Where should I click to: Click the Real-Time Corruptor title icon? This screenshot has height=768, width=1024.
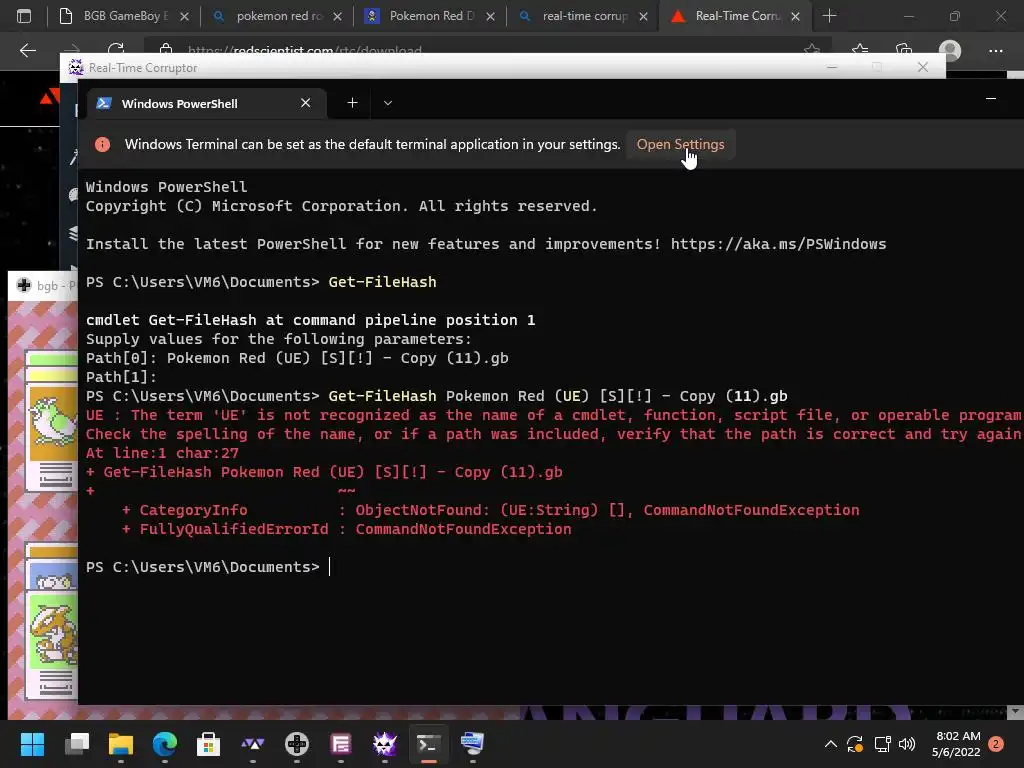click(76, 67)
